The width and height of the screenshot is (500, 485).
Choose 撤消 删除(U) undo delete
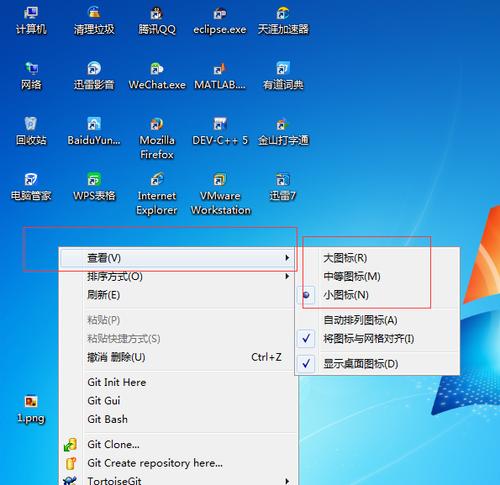(x=116, y=357)
